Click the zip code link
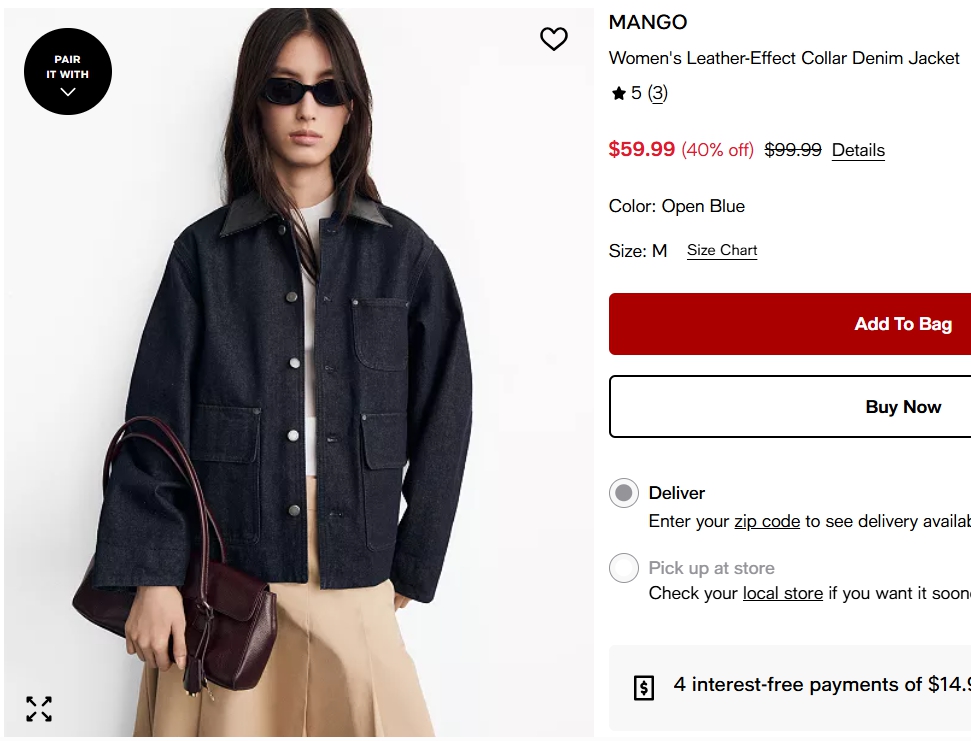971x741 pixels. 767,521
